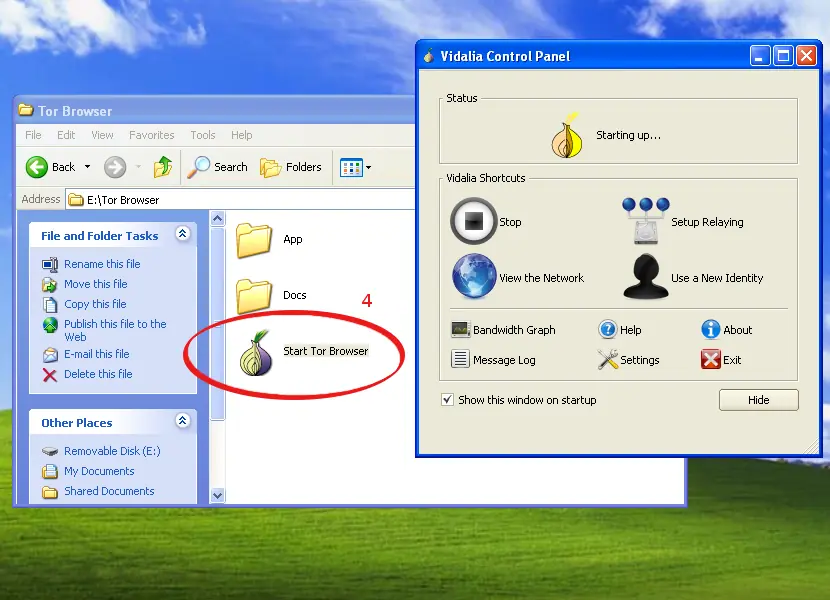This screenshot has width=830, height=600.
Task: Click the Move this file icon
Action: click(x=50, y=284)
